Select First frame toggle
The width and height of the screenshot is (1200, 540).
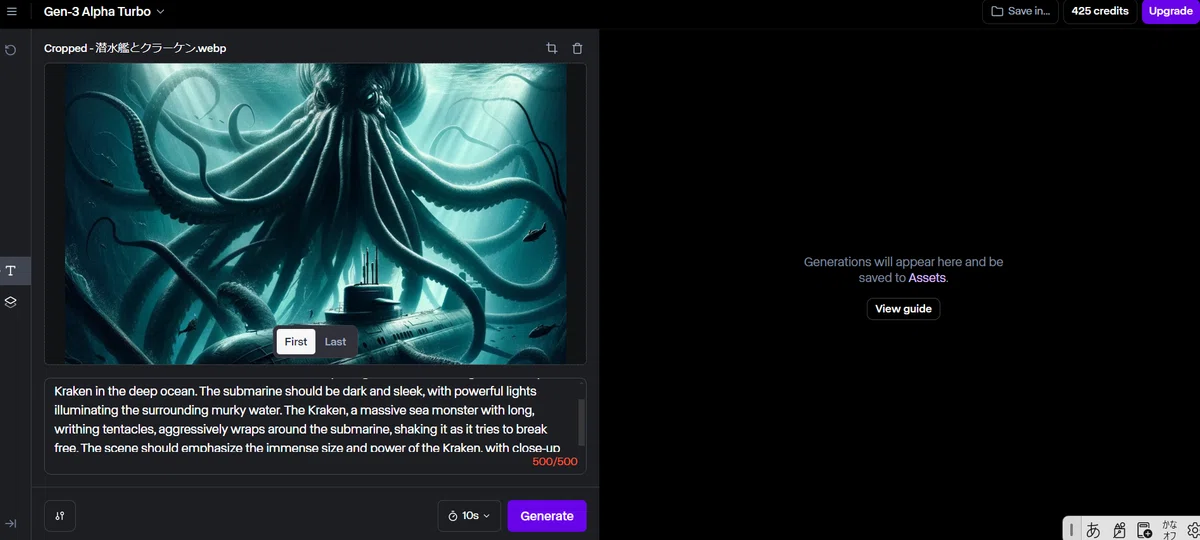click(296, 341)
